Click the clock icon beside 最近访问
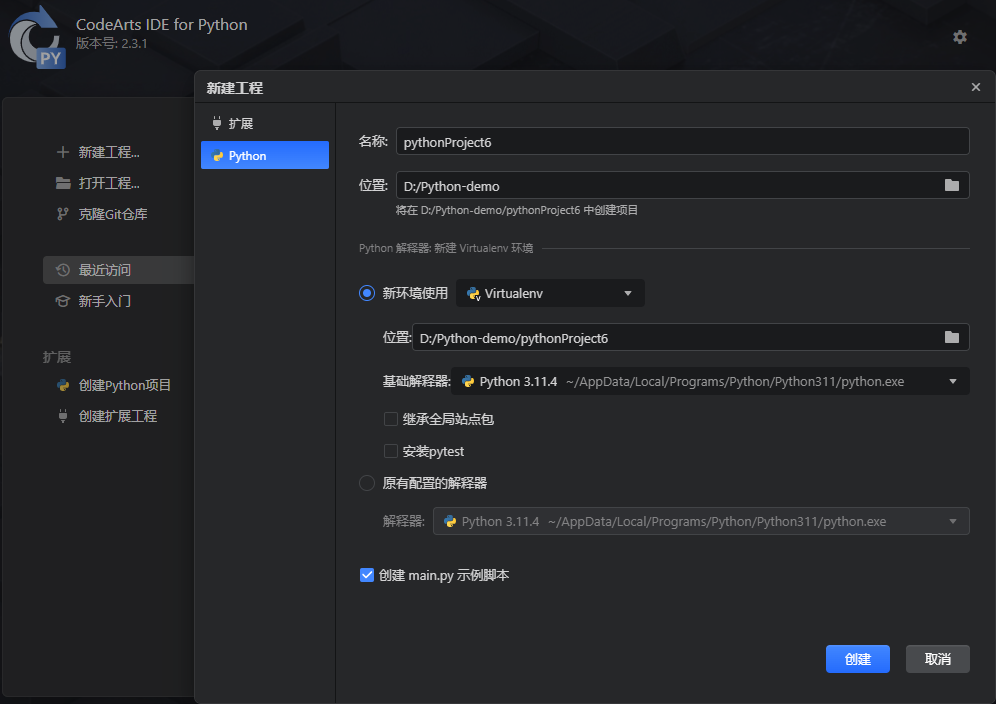This screenshot has height=704, width=996. (62, 270)
